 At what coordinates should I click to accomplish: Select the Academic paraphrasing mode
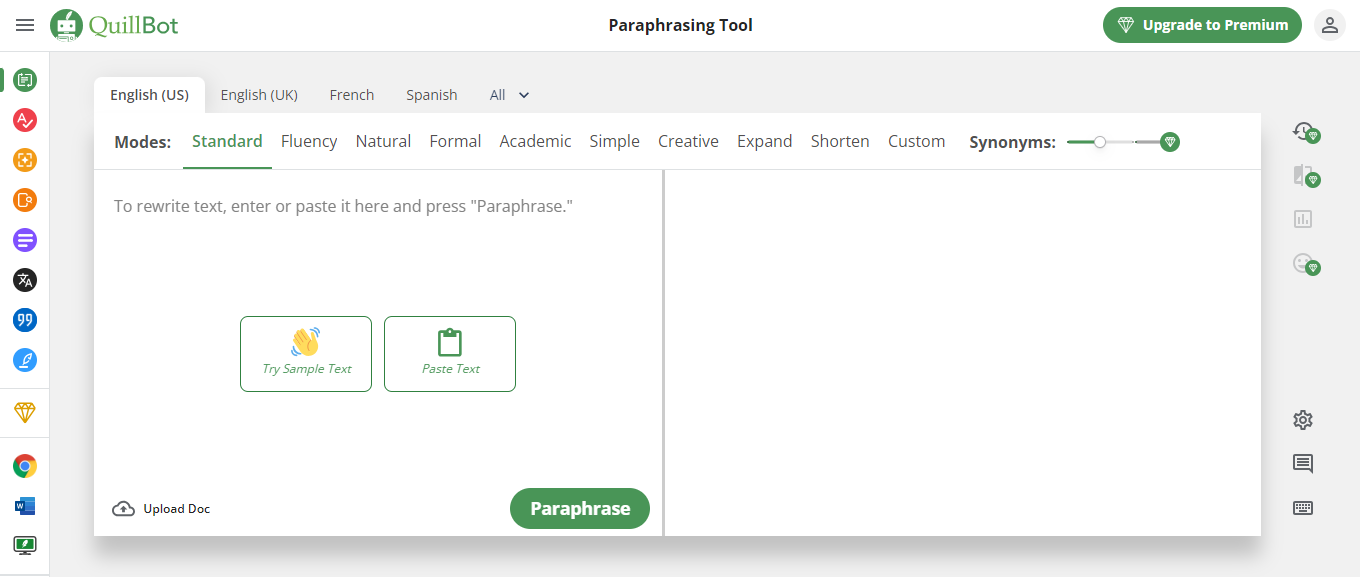coord(535,141)
